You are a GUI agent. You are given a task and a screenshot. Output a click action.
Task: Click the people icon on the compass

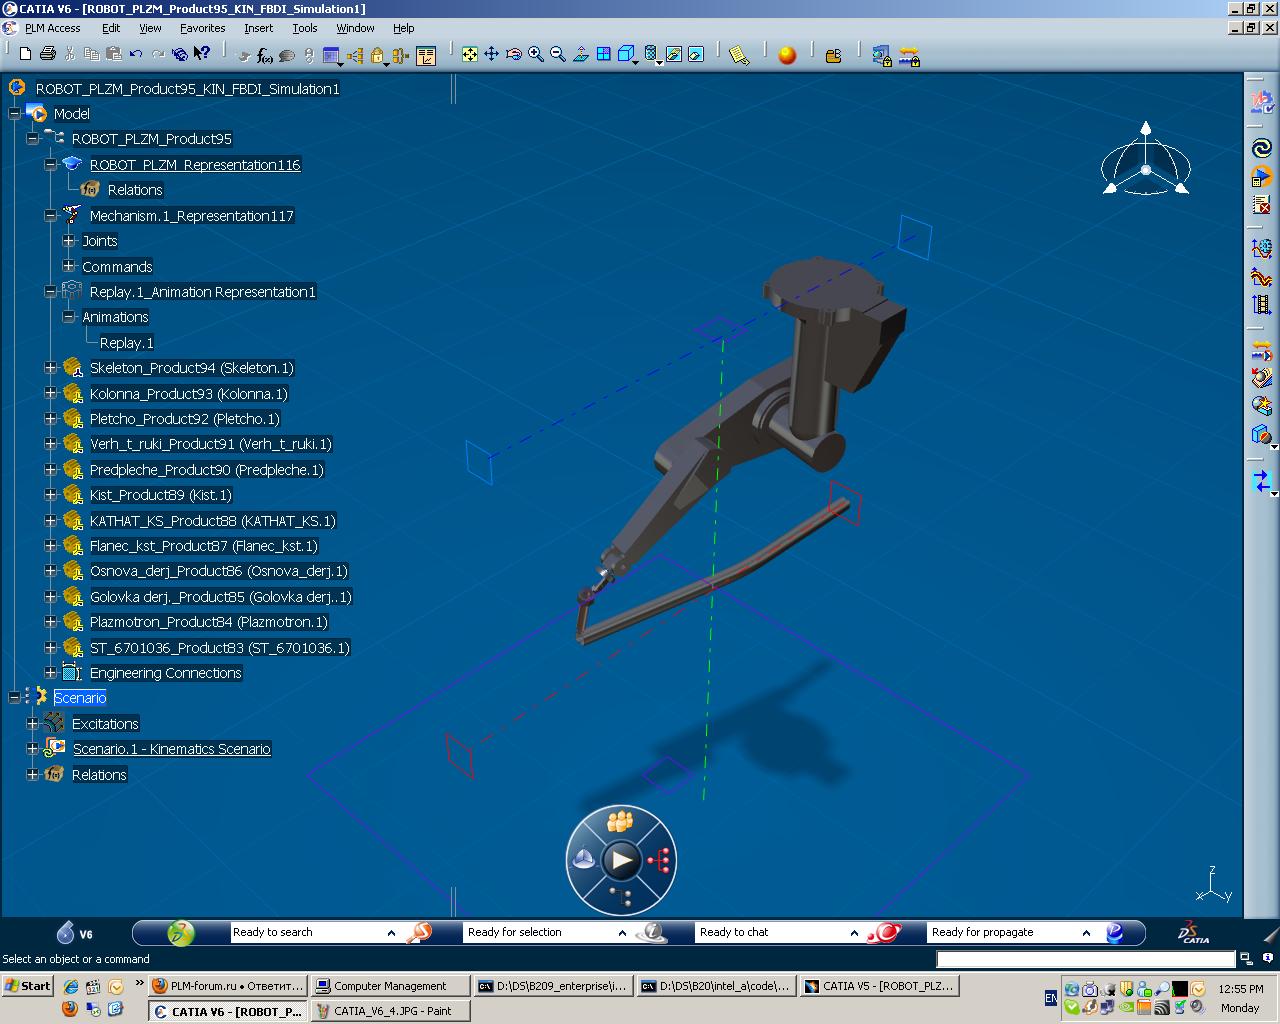tap(620, 822)
